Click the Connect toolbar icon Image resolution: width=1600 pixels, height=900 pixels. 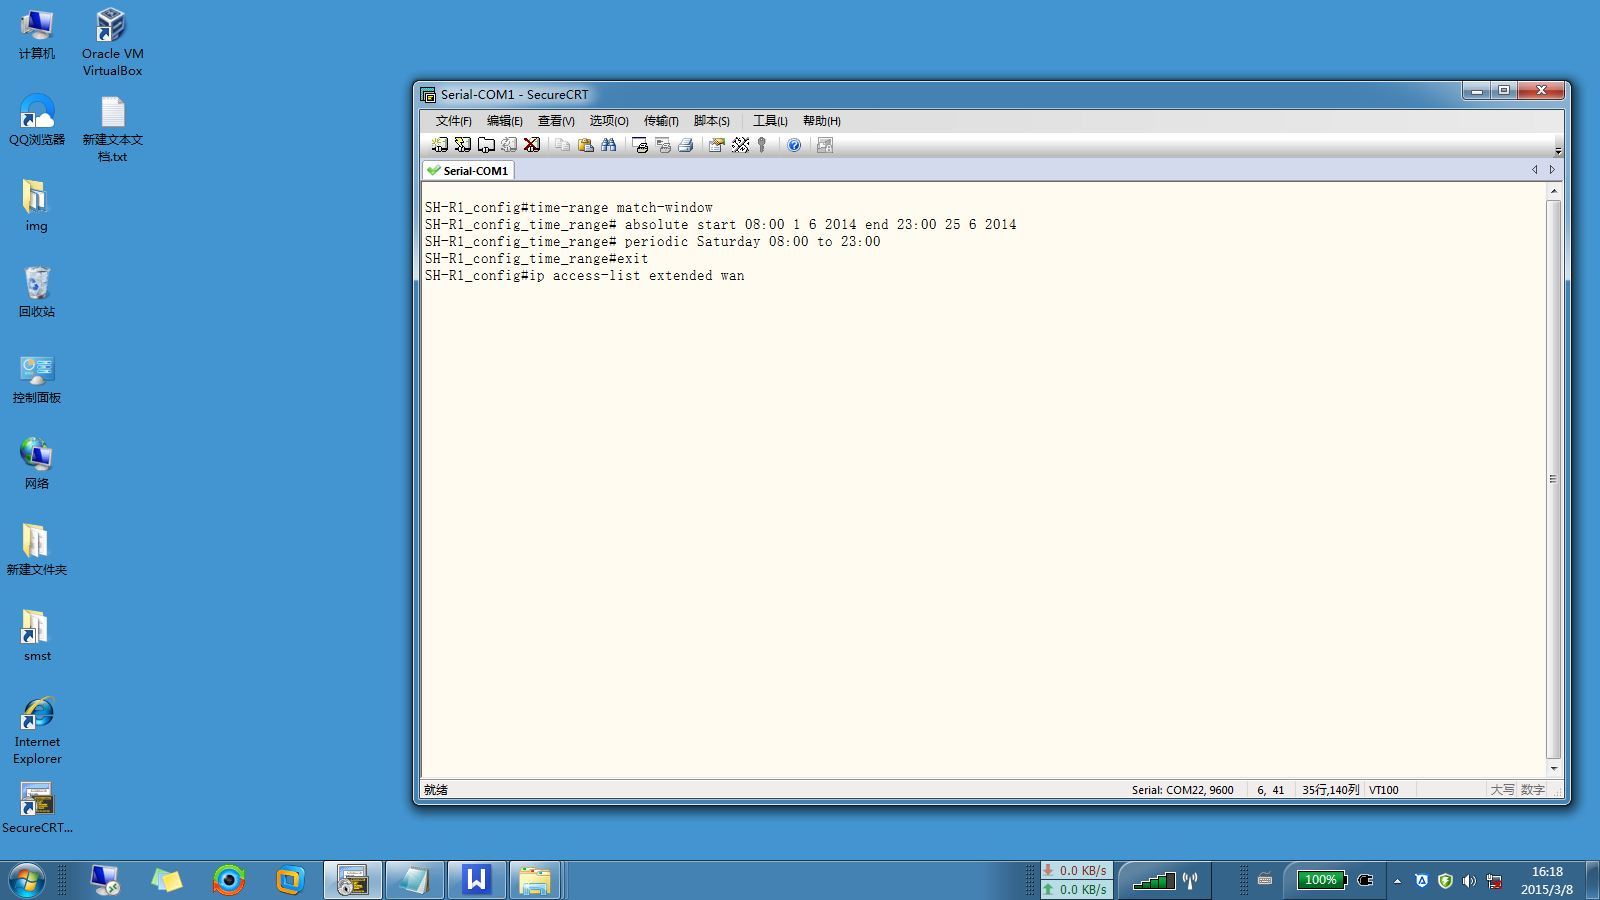point(439,145)
